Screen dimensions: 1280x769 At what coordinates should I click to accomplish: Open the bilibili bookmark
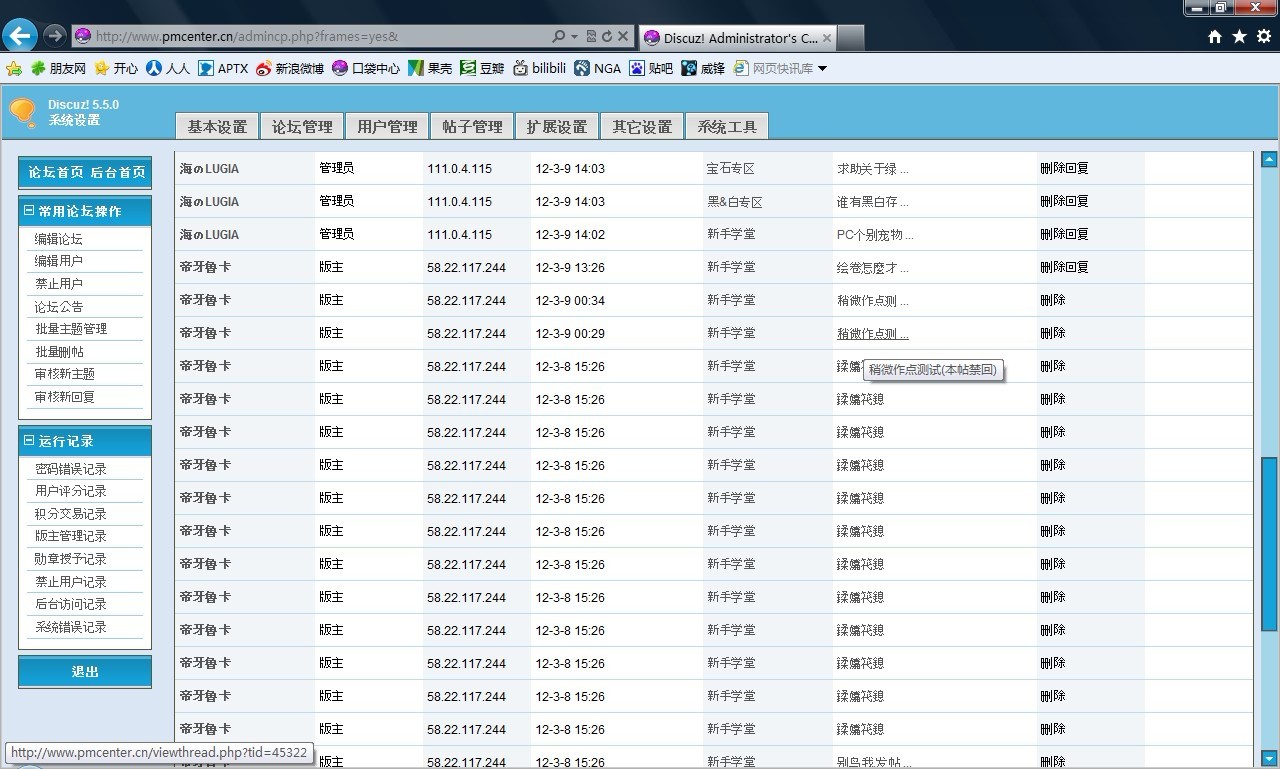tap(539, 68)
